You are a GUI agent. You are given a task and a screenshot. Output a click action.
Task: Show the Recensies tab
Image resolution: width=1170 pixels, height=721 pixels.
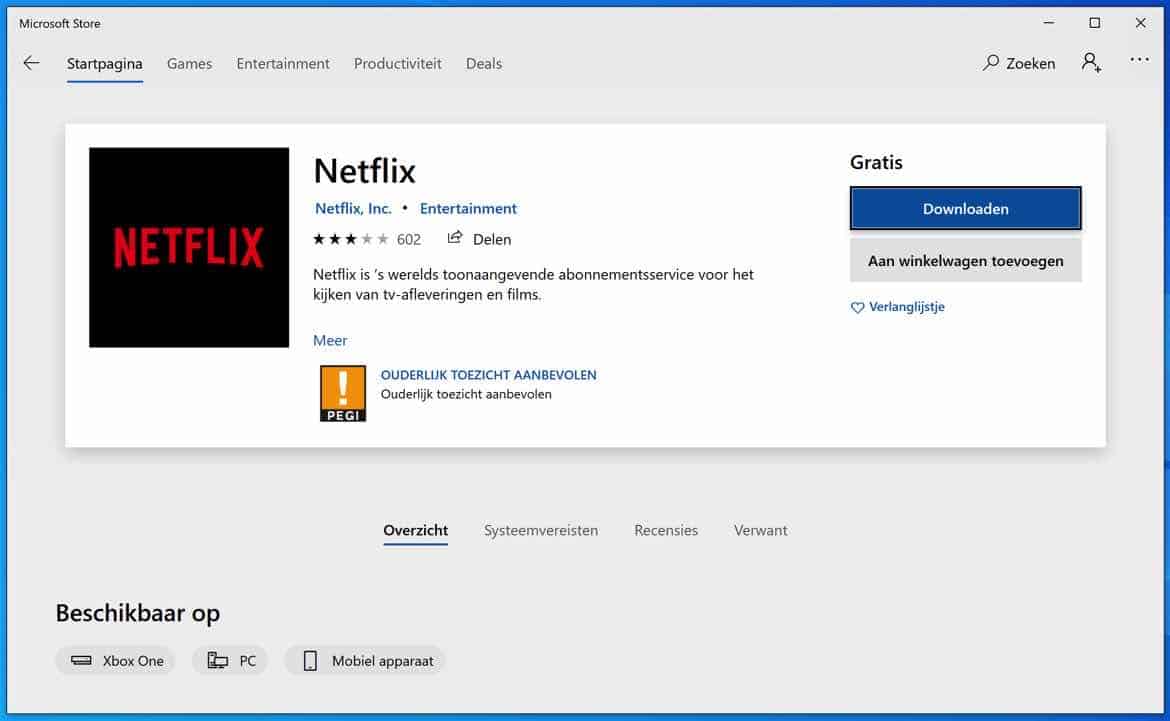coord(666,530)
